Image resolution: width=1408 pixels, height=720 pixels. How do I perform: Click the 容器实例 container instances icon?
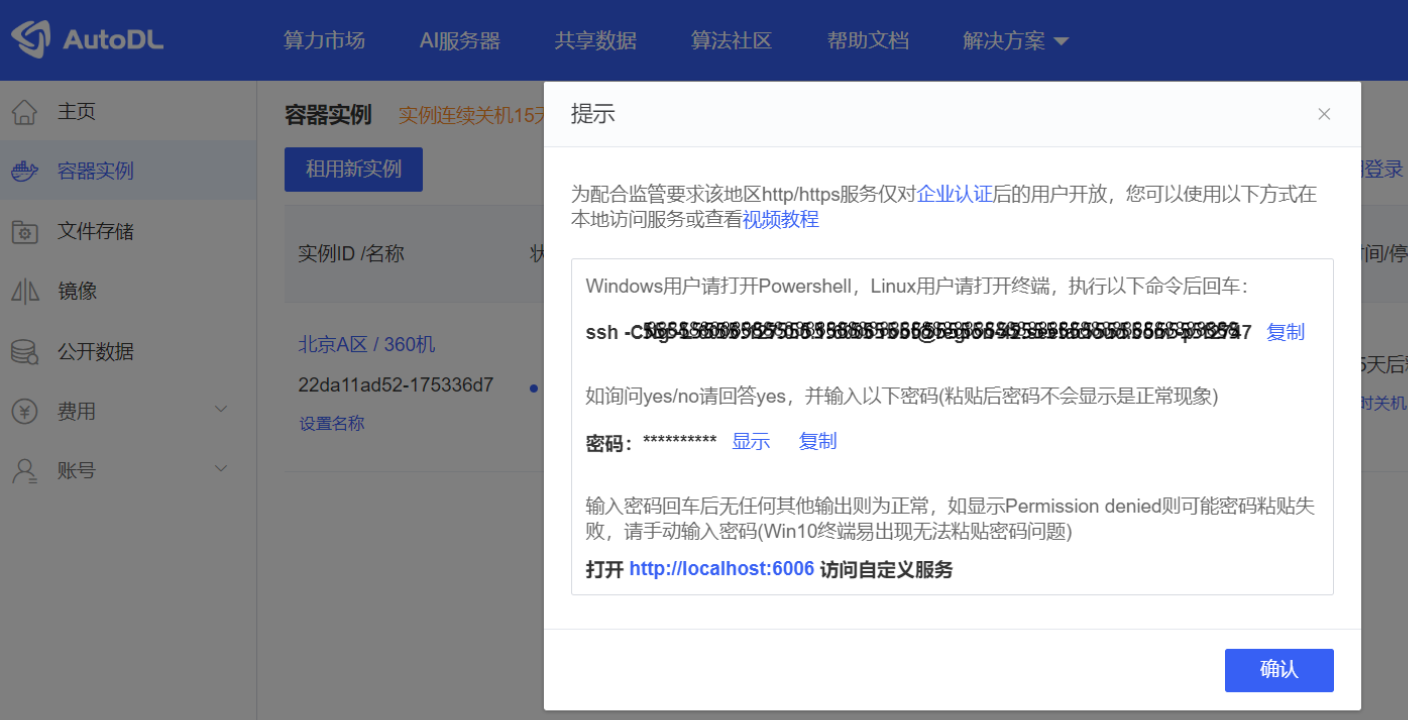(x=25, y=170)
